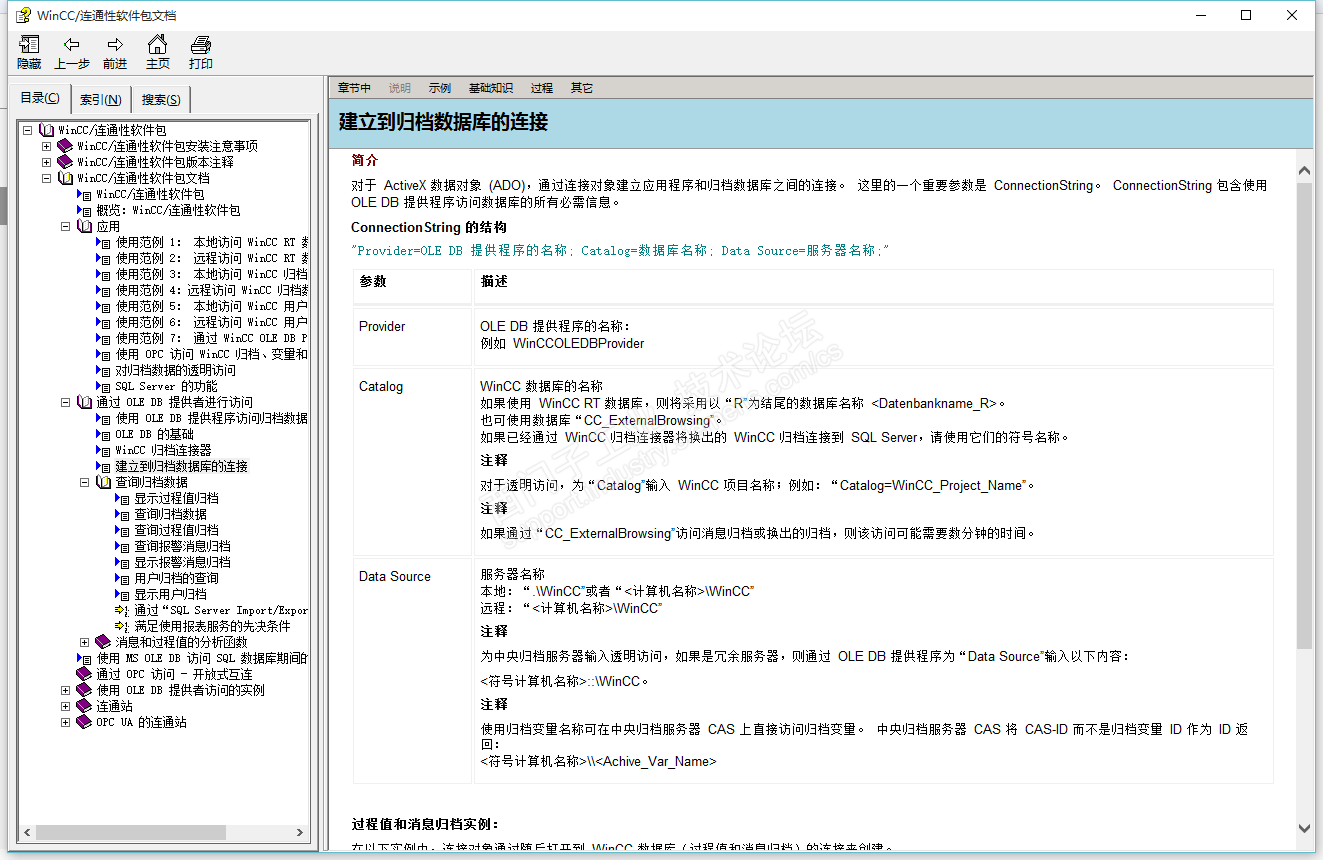Image resolution: width=1323 pixels, height=860 pixels.
Task: Collapse the root WinCC/连通性软件包 tree node
Action: (27, 130)
